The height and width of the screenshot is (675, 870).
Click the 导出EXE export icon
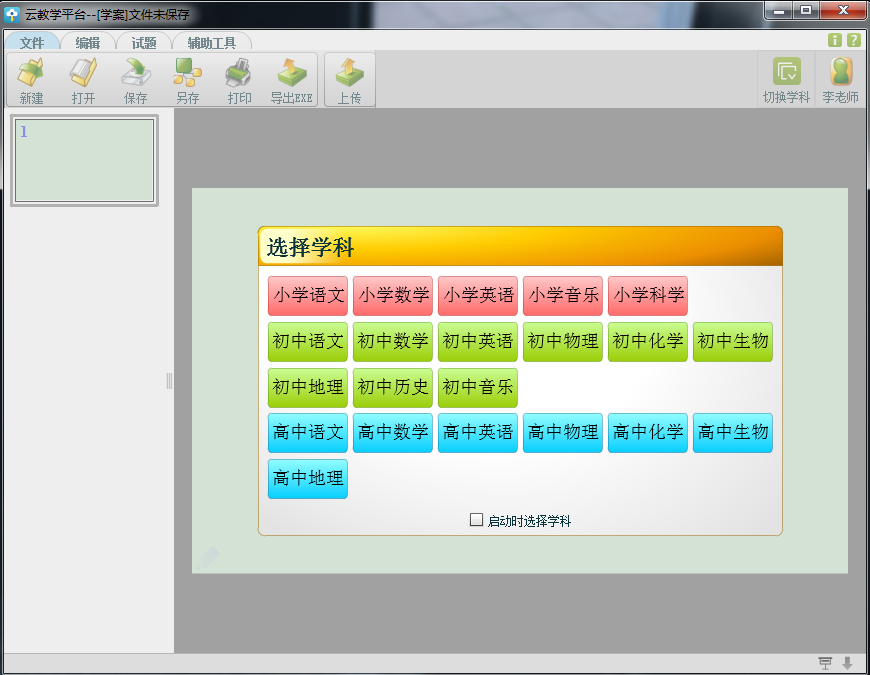291,79
